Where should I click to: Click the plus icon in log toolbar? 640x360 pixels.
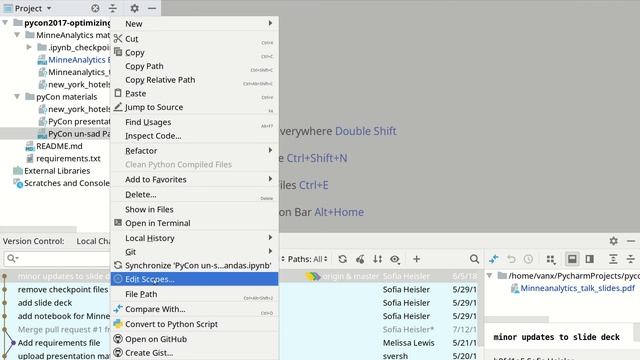416,259
